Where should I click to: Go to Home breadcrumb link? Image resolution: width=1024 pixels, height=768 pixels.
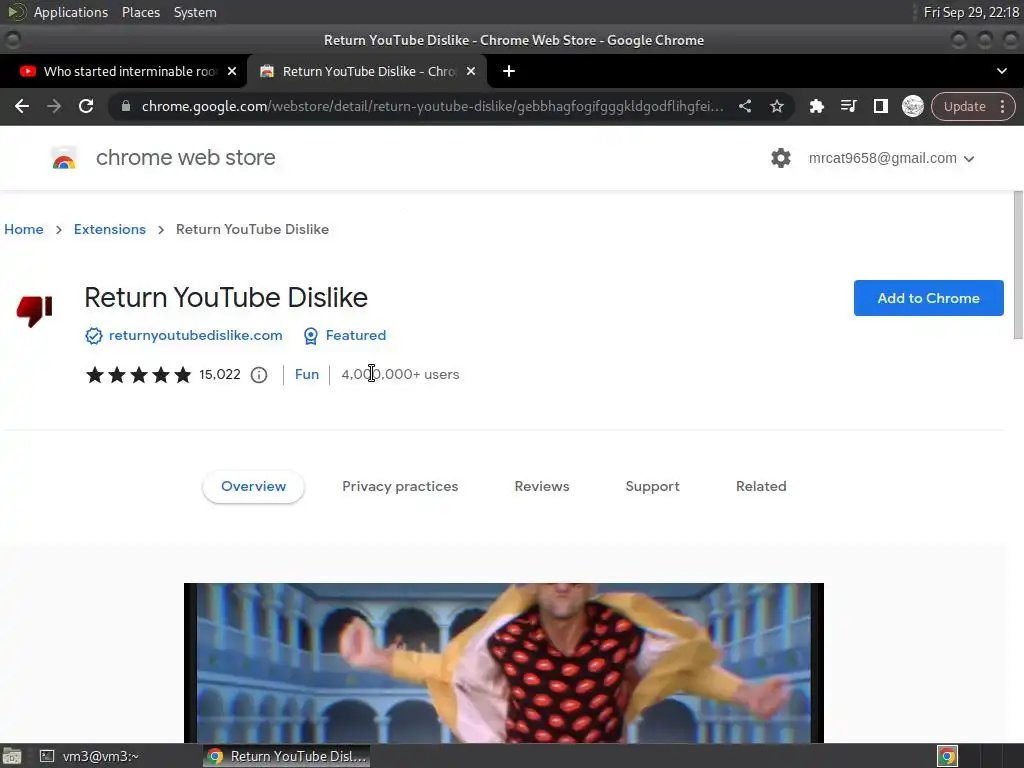point(24,229)
